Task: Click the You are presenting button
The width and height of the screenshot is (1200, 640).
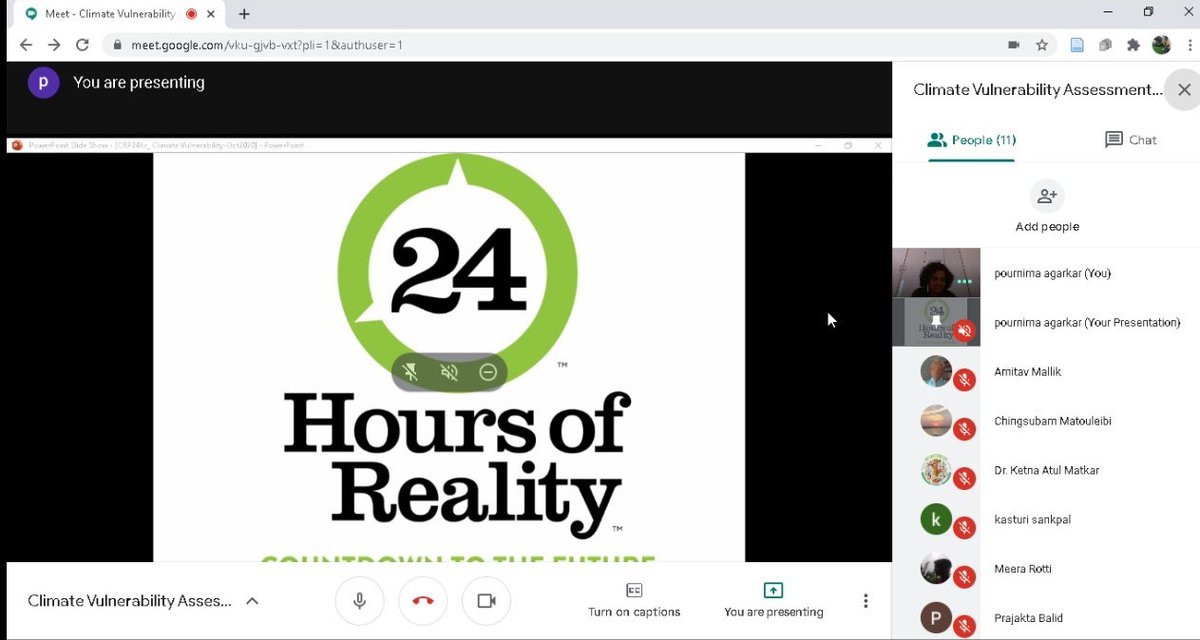Action: point(773,601)
